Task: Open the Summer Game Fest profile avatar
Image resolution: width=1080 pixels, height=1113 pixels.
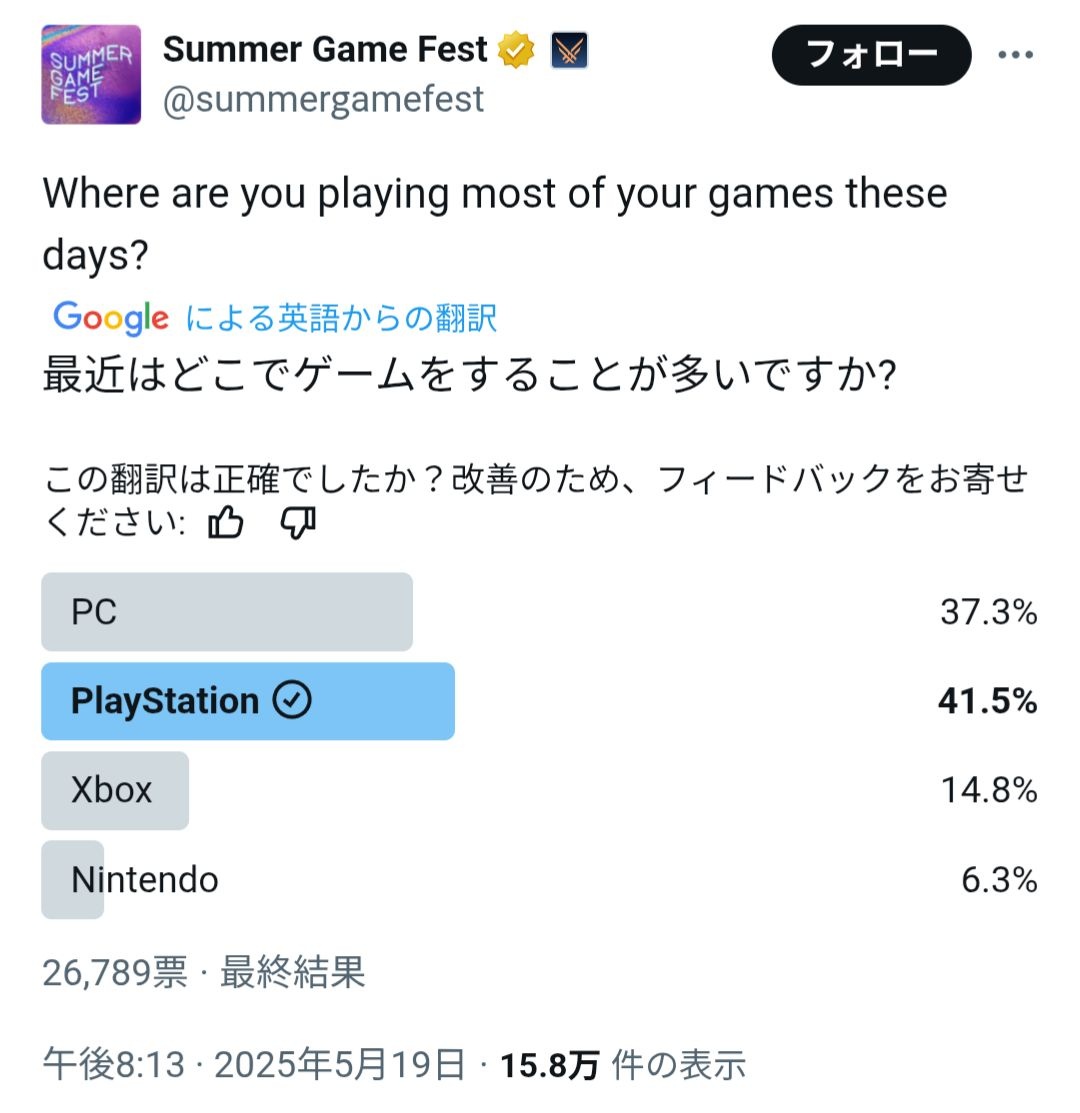Action: tap(91, 75)
